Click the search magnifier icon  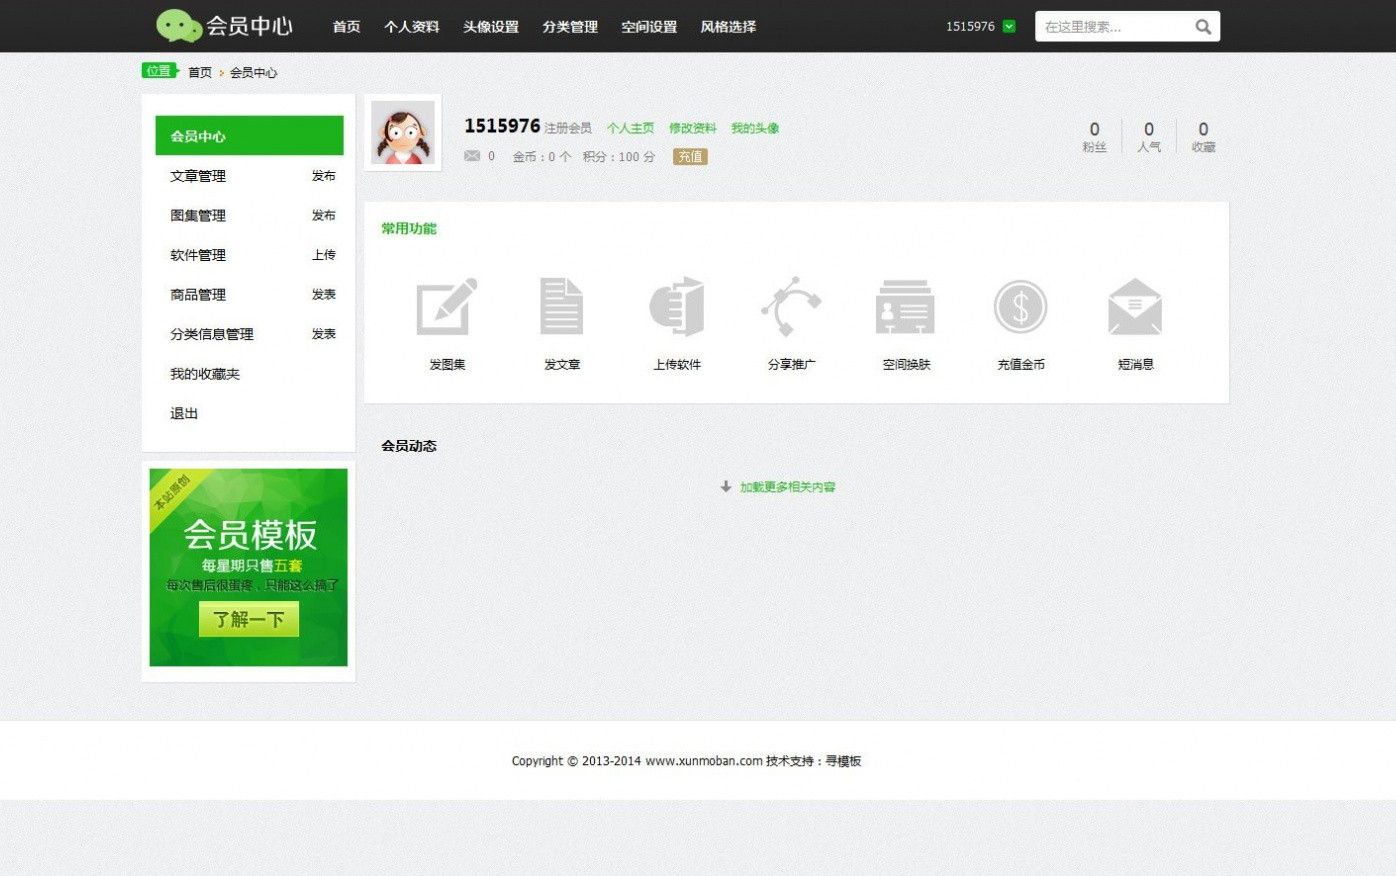pos(1203,27)
